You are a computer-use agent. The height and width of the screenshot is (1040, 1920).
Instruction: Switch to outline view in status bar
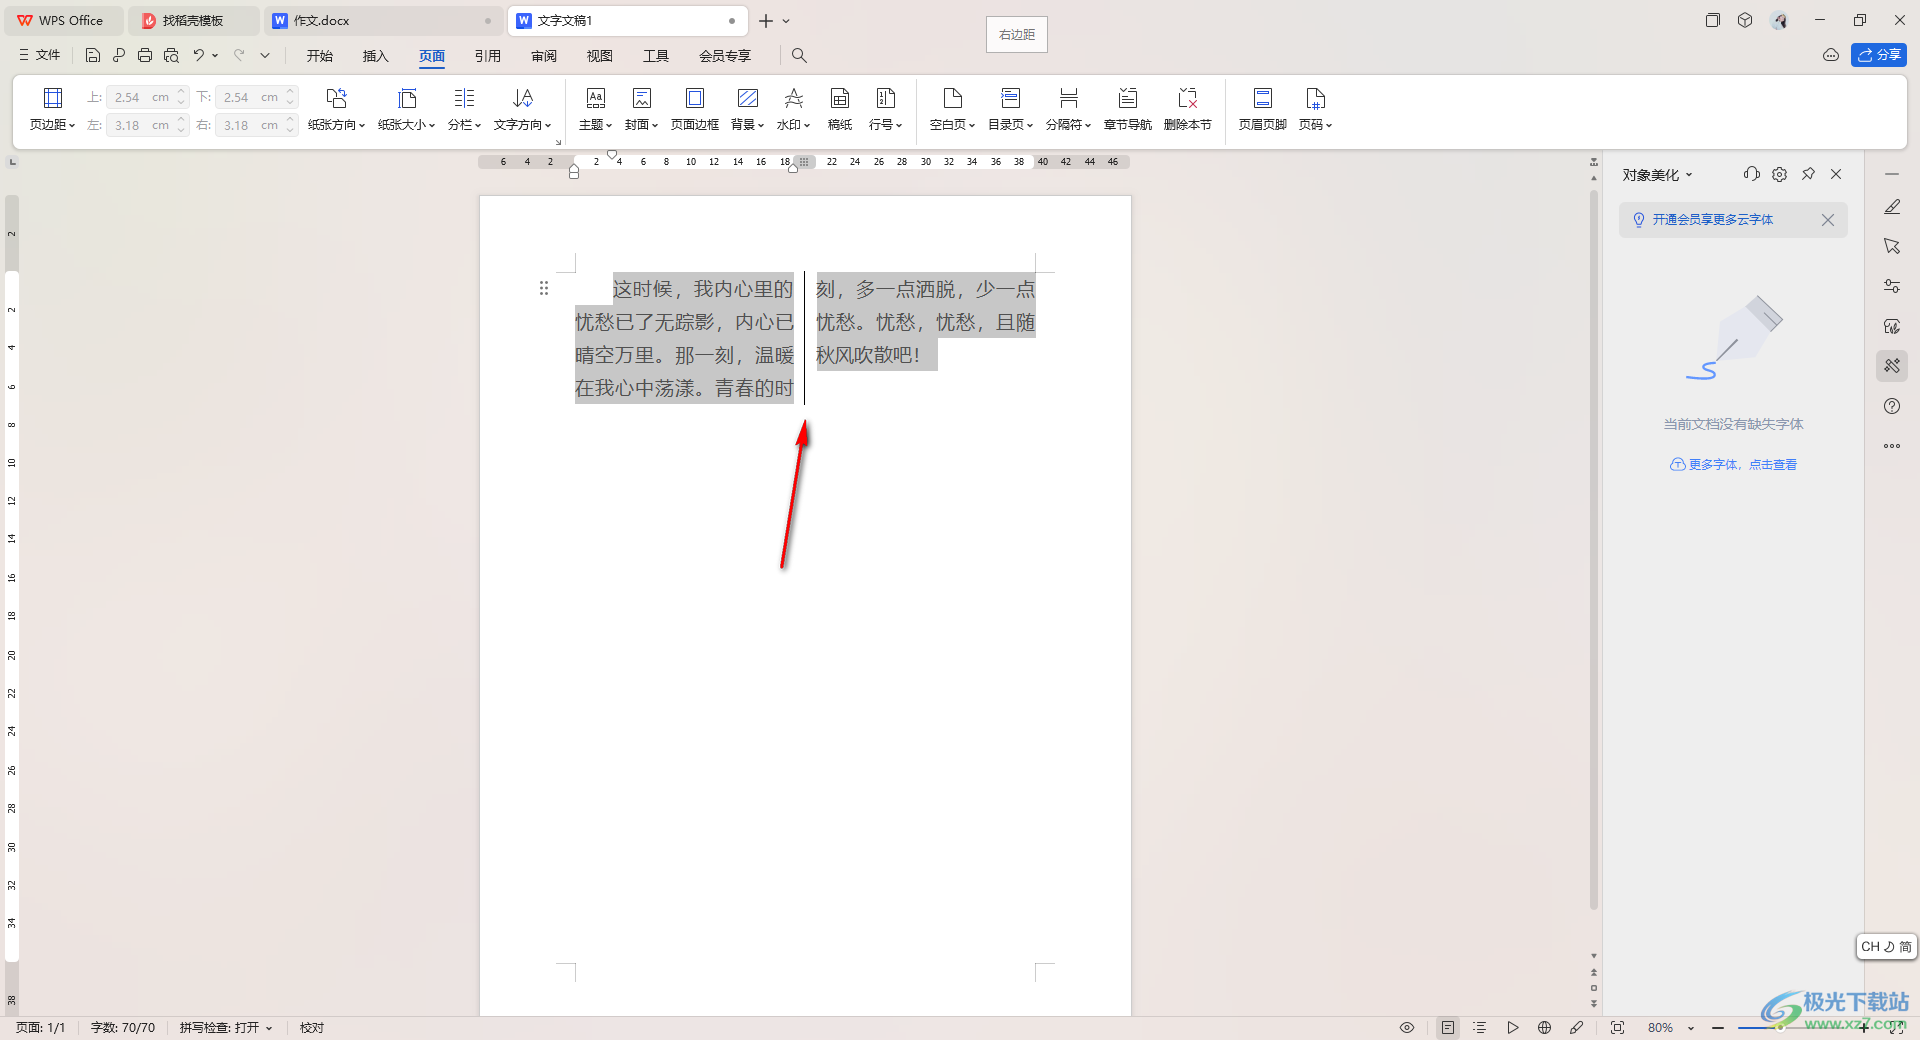click(1480, 1027)
